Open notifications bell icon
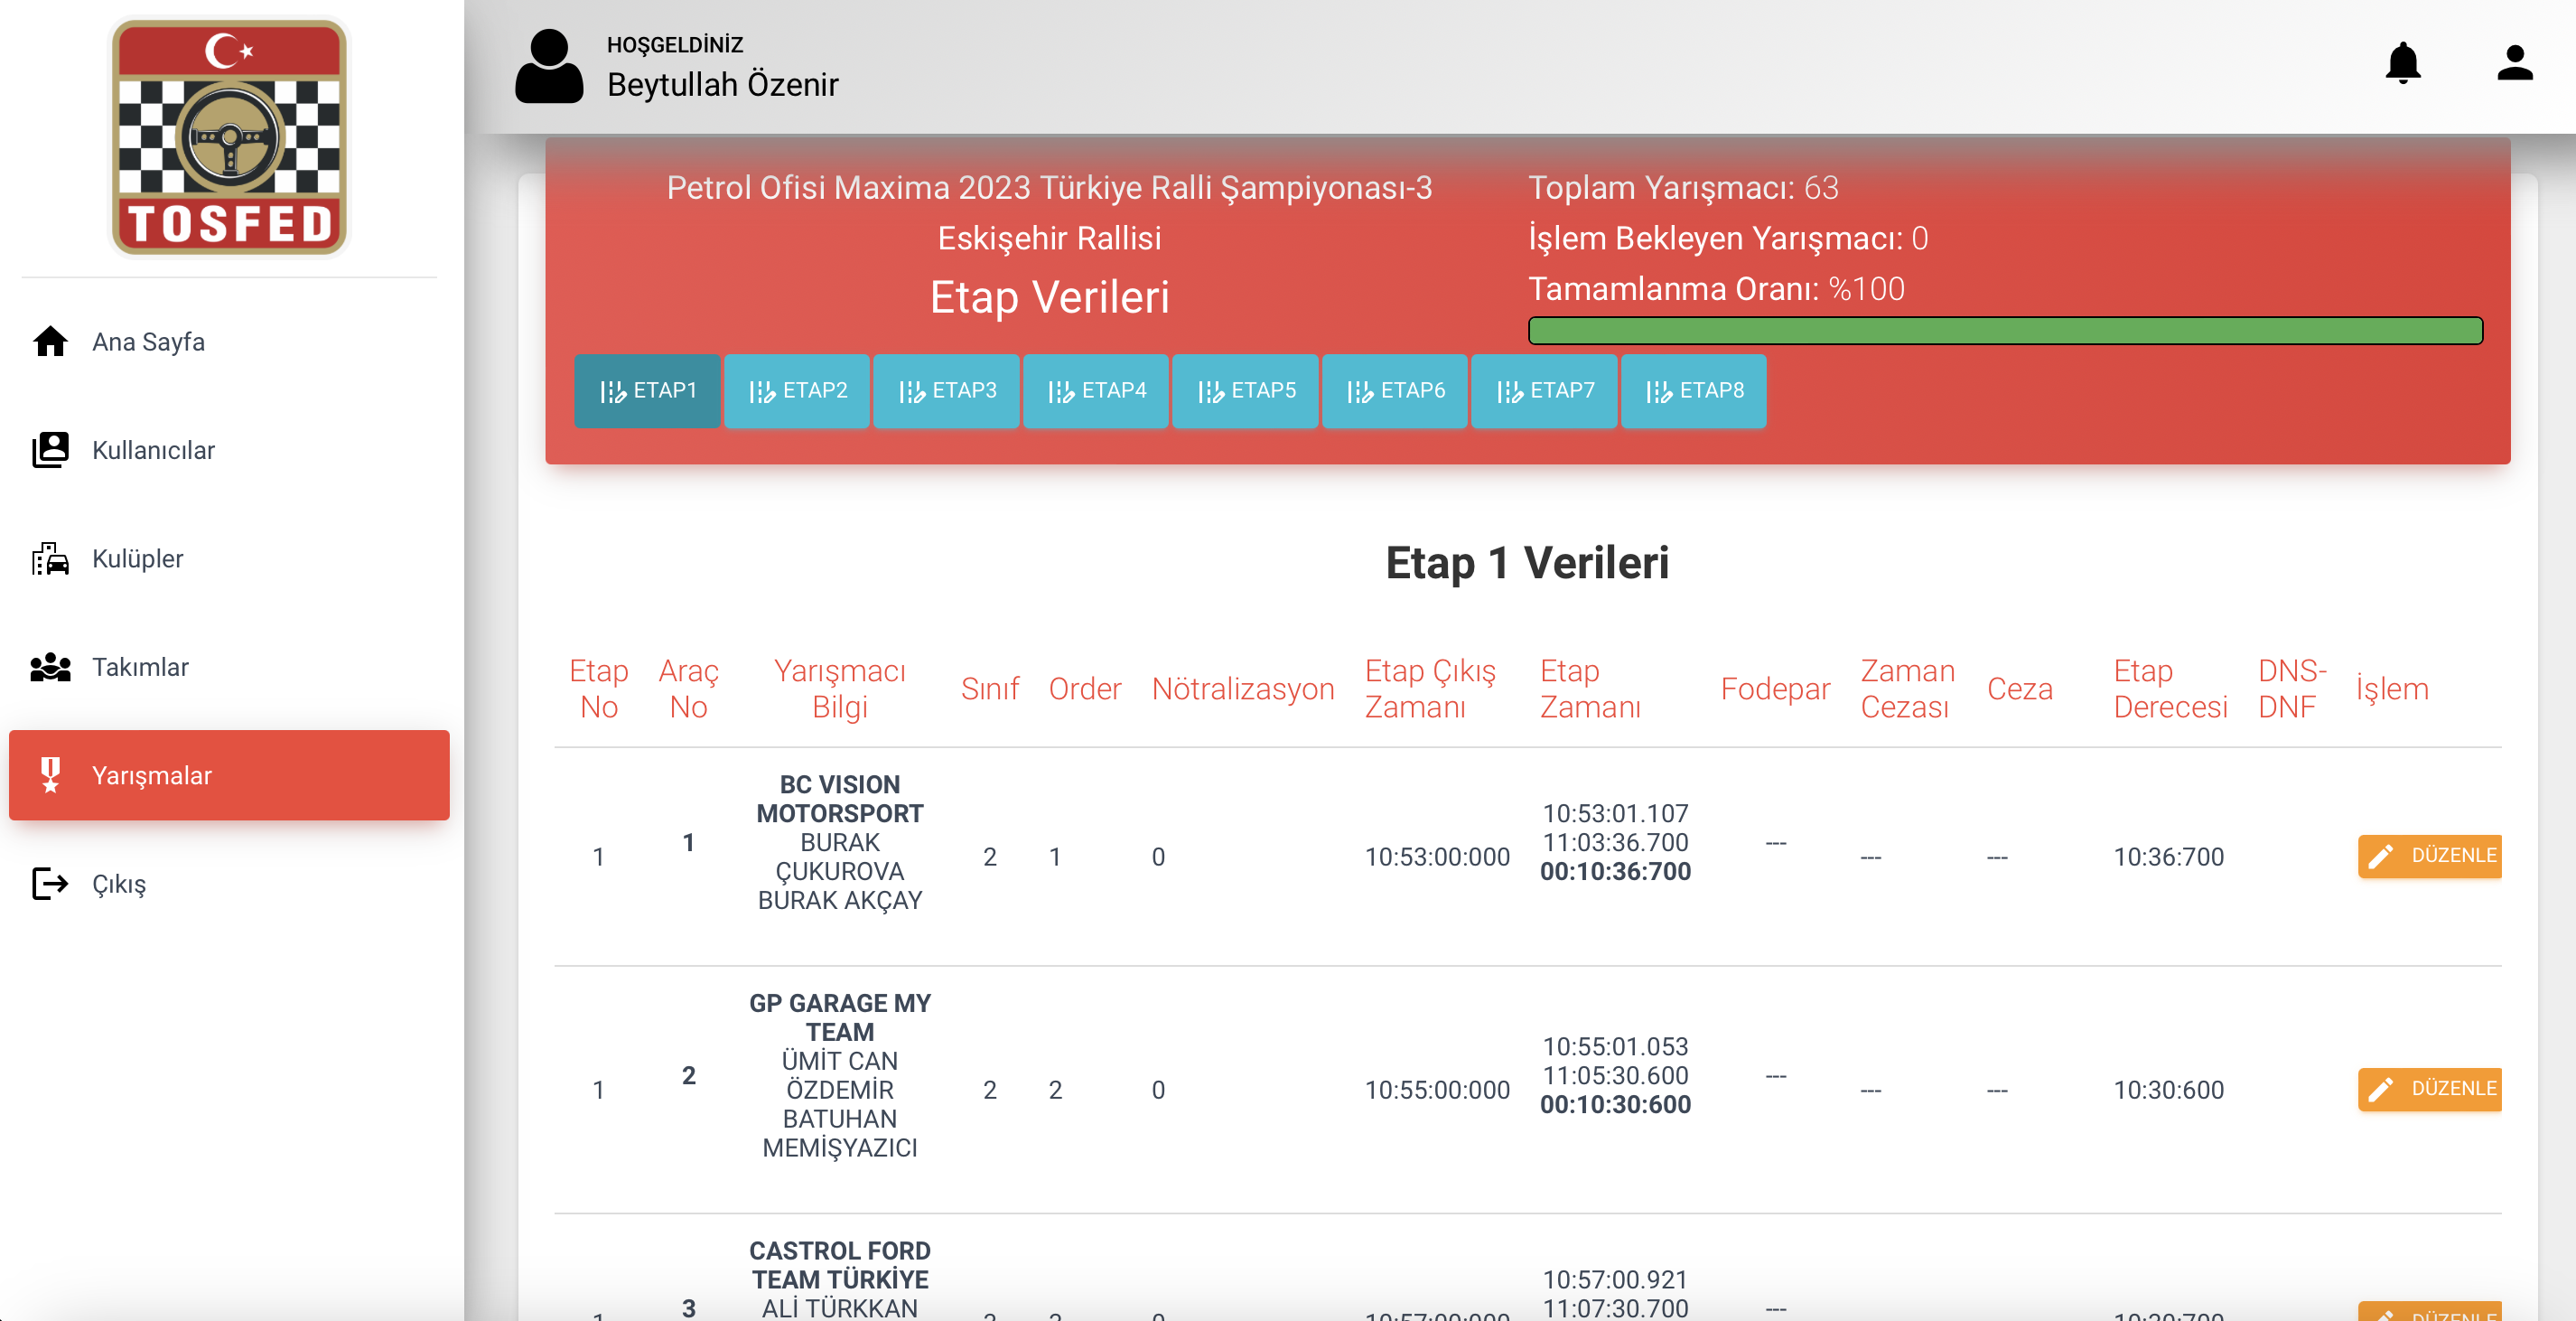 [x=2402, y=64]
